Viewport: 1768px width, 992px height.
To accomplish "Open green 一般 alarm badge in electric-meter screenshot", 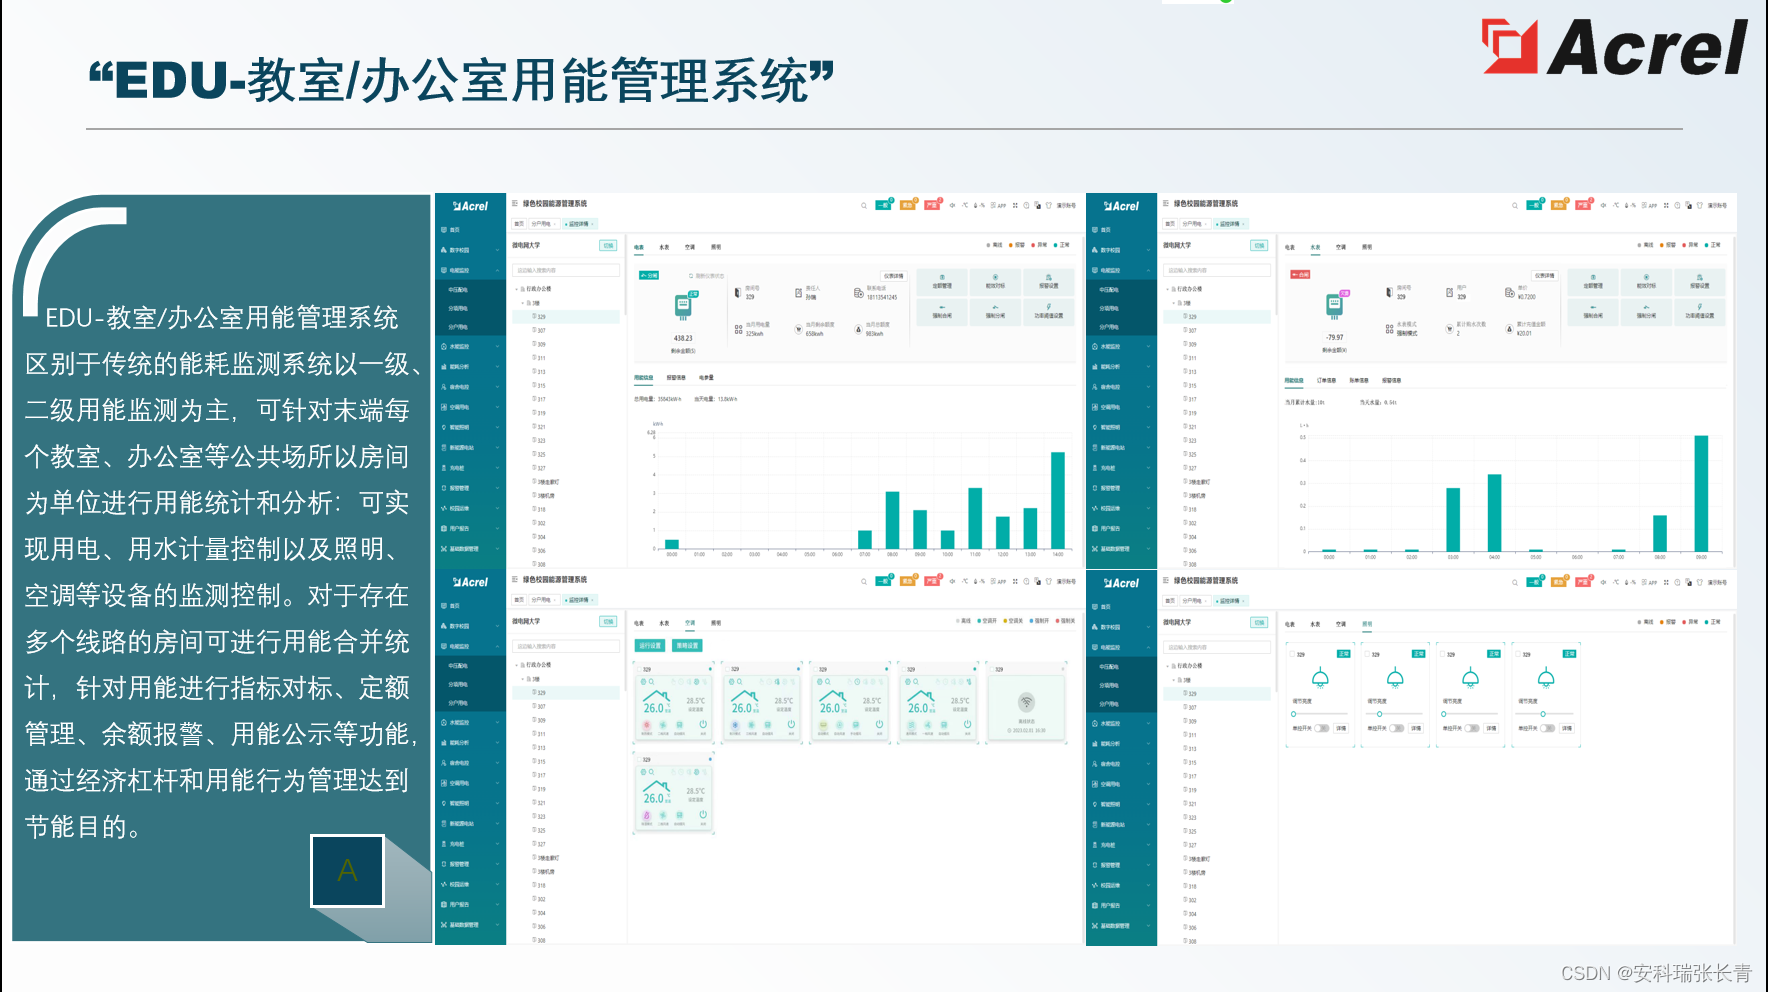I will click(884, 205).
